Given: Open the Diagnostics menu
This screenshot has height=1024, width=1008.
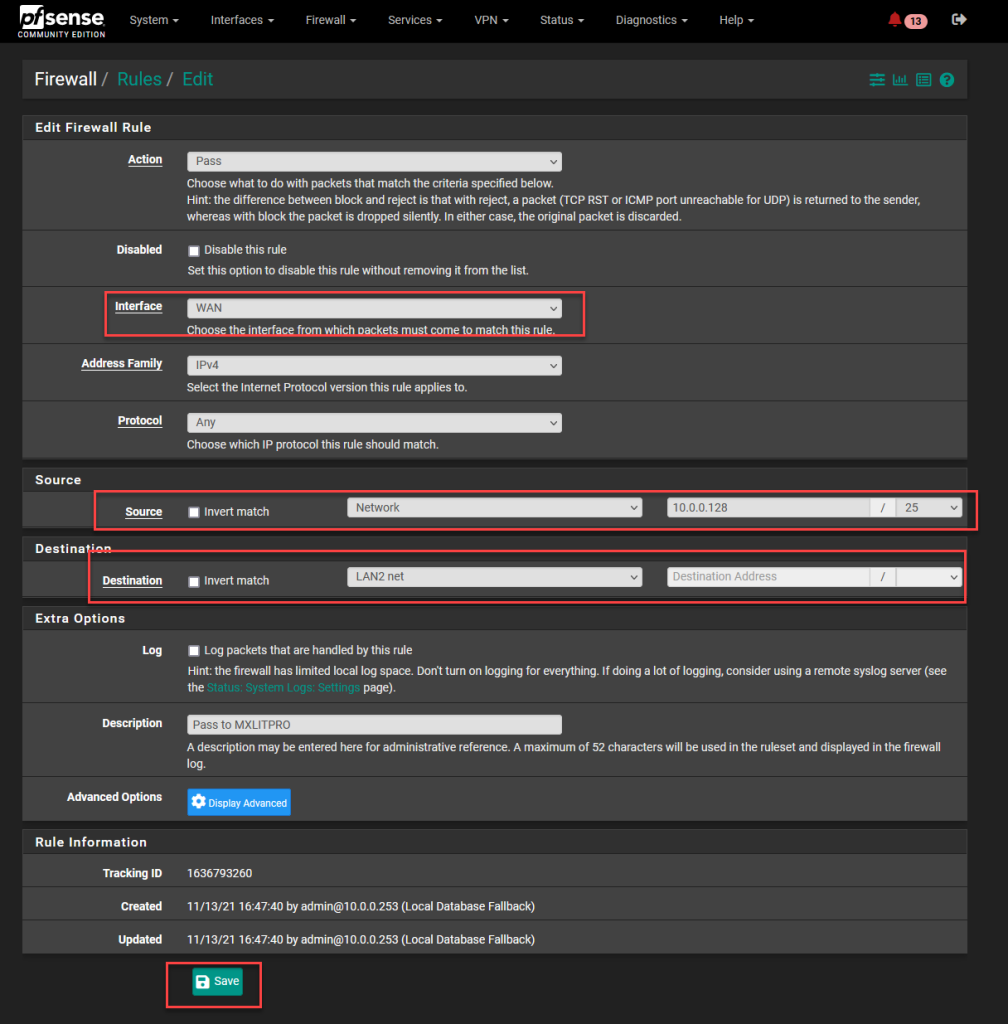Looking at the screenshot, I should (x=652, y=20).
